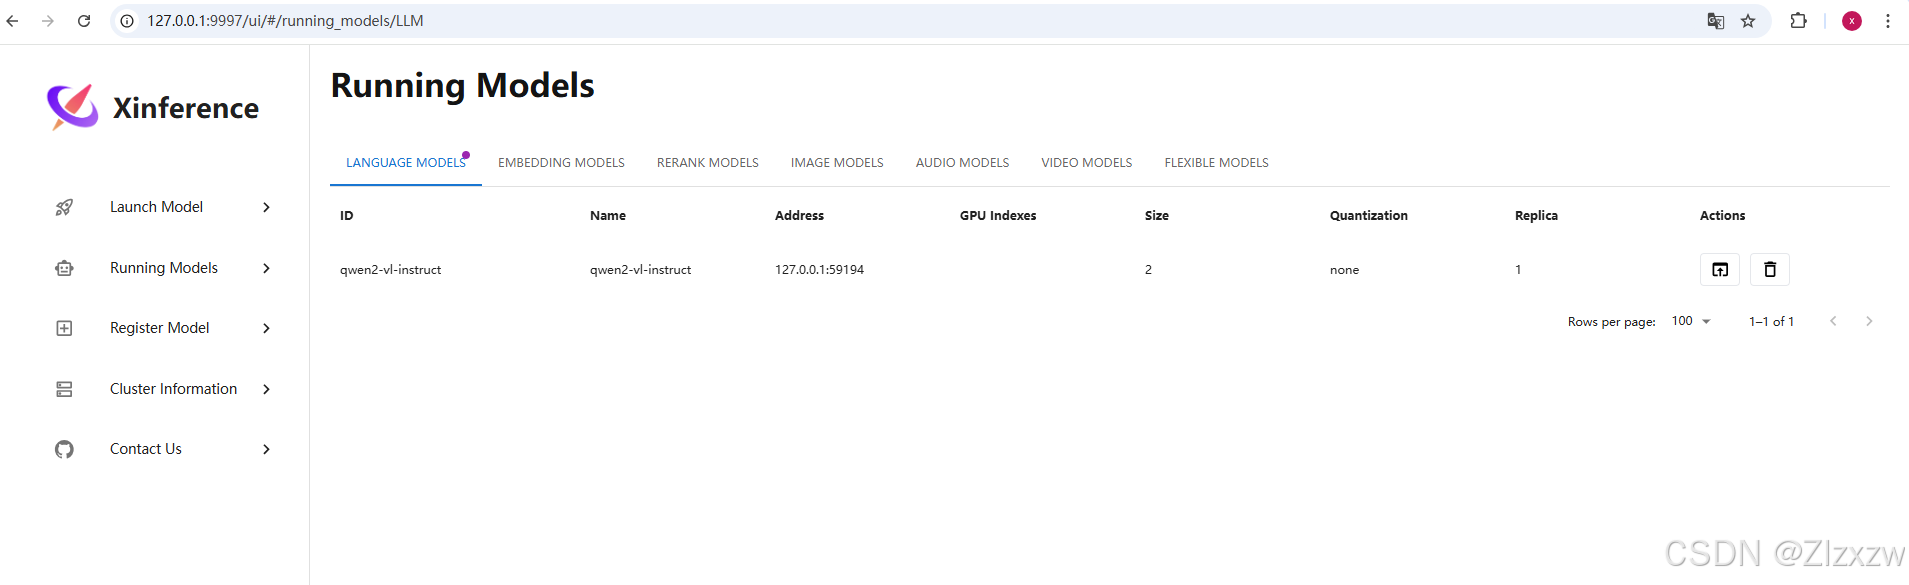Click the size value 2

(x=1148, y=270)
